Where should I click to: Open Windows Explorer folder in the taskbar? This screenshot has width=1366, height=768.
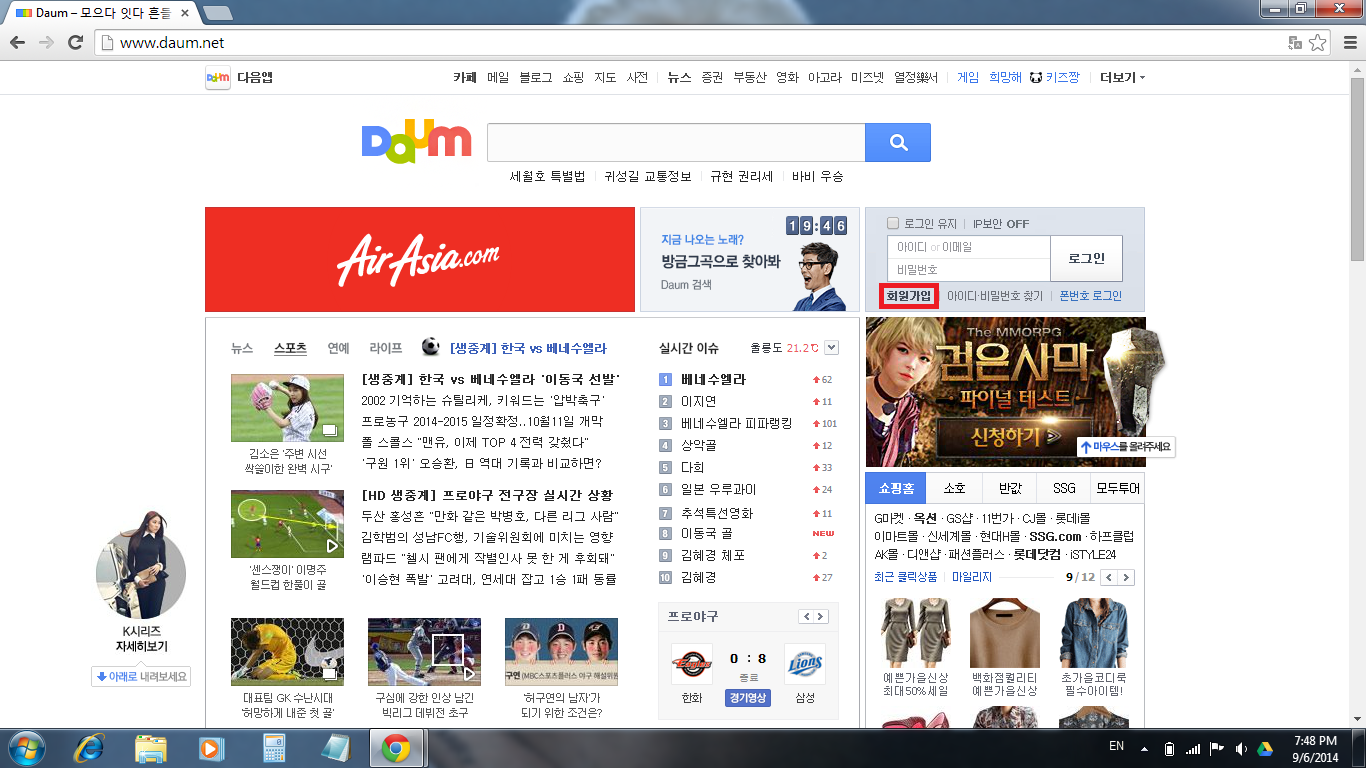point(151,748)
